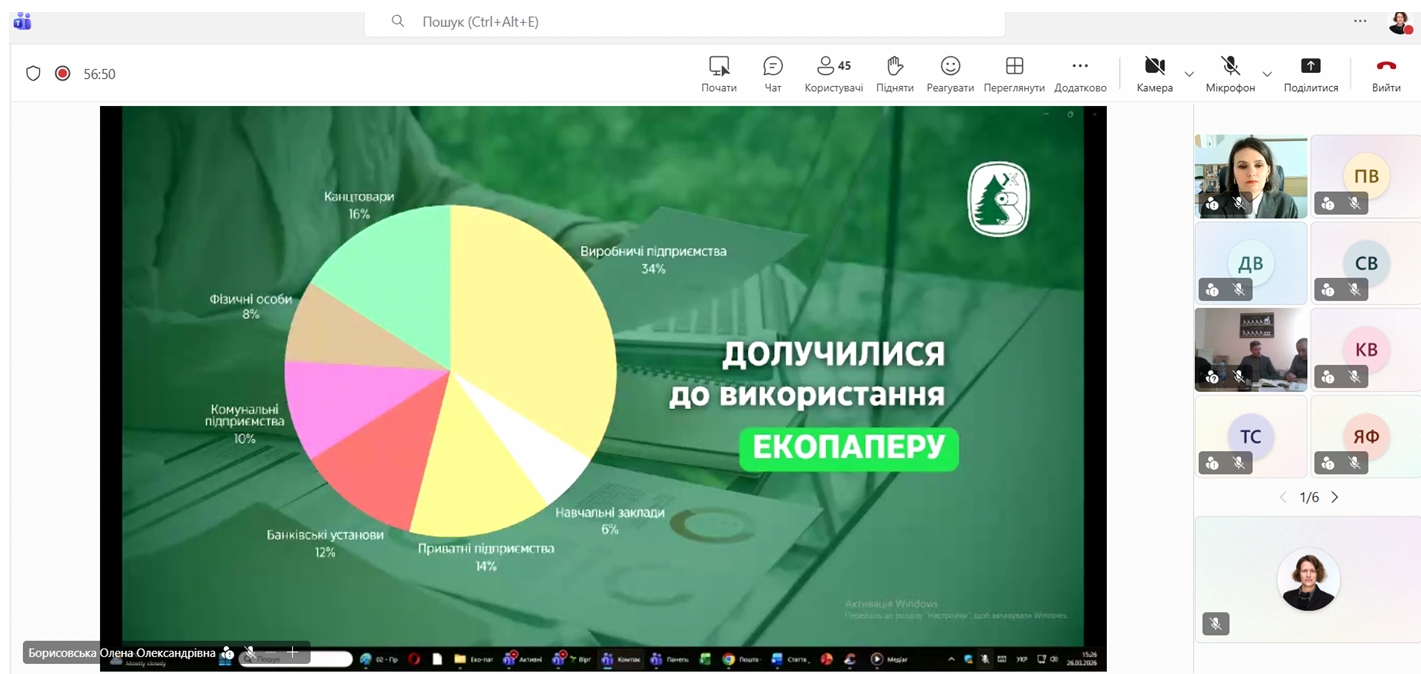Share screen with Поділитися button

(1310, 74)
